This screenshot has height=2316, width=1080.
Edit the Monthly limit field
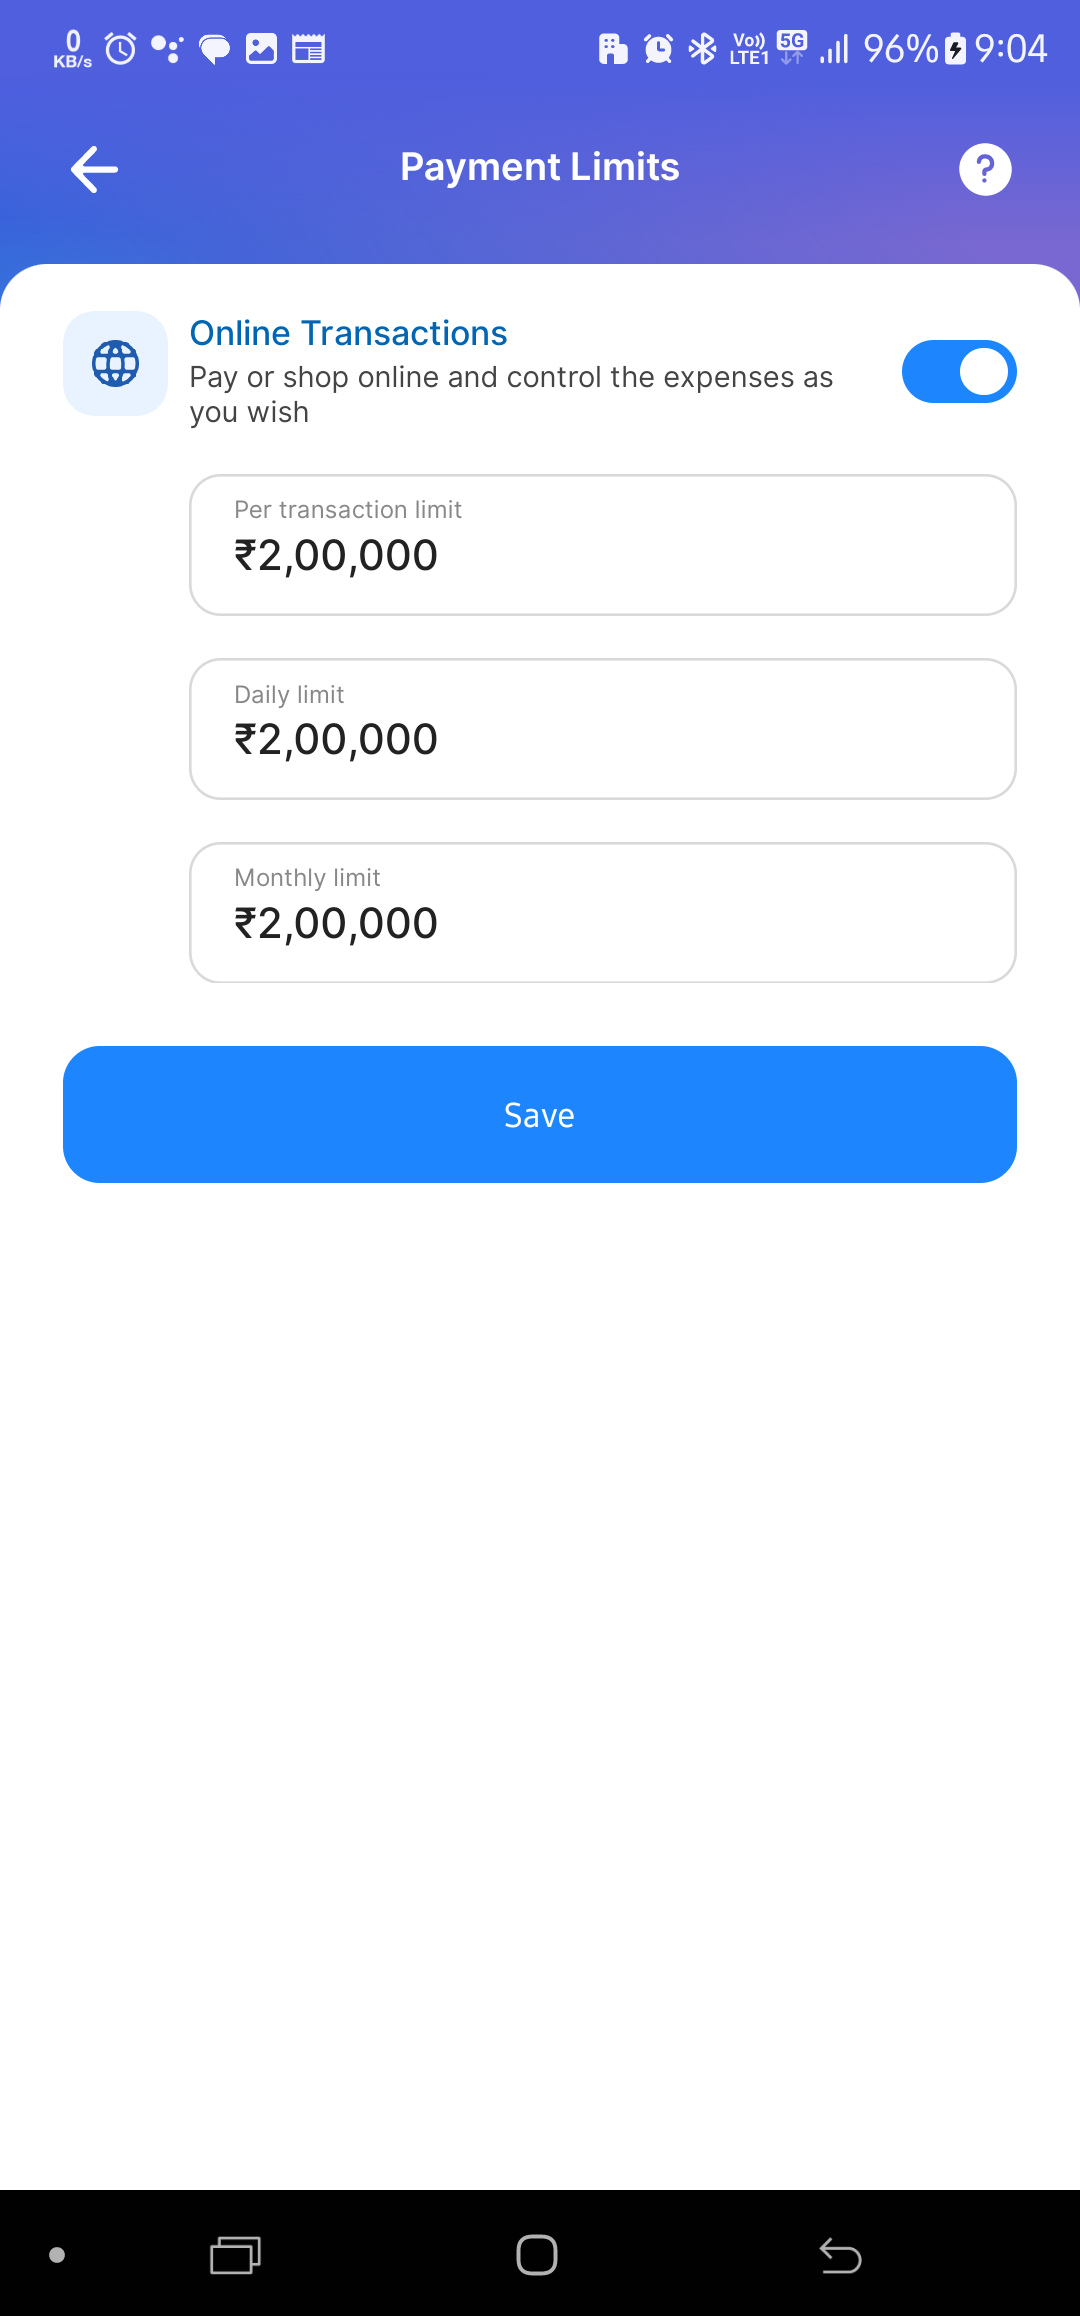pyautogui.click(x=602, y=913)
